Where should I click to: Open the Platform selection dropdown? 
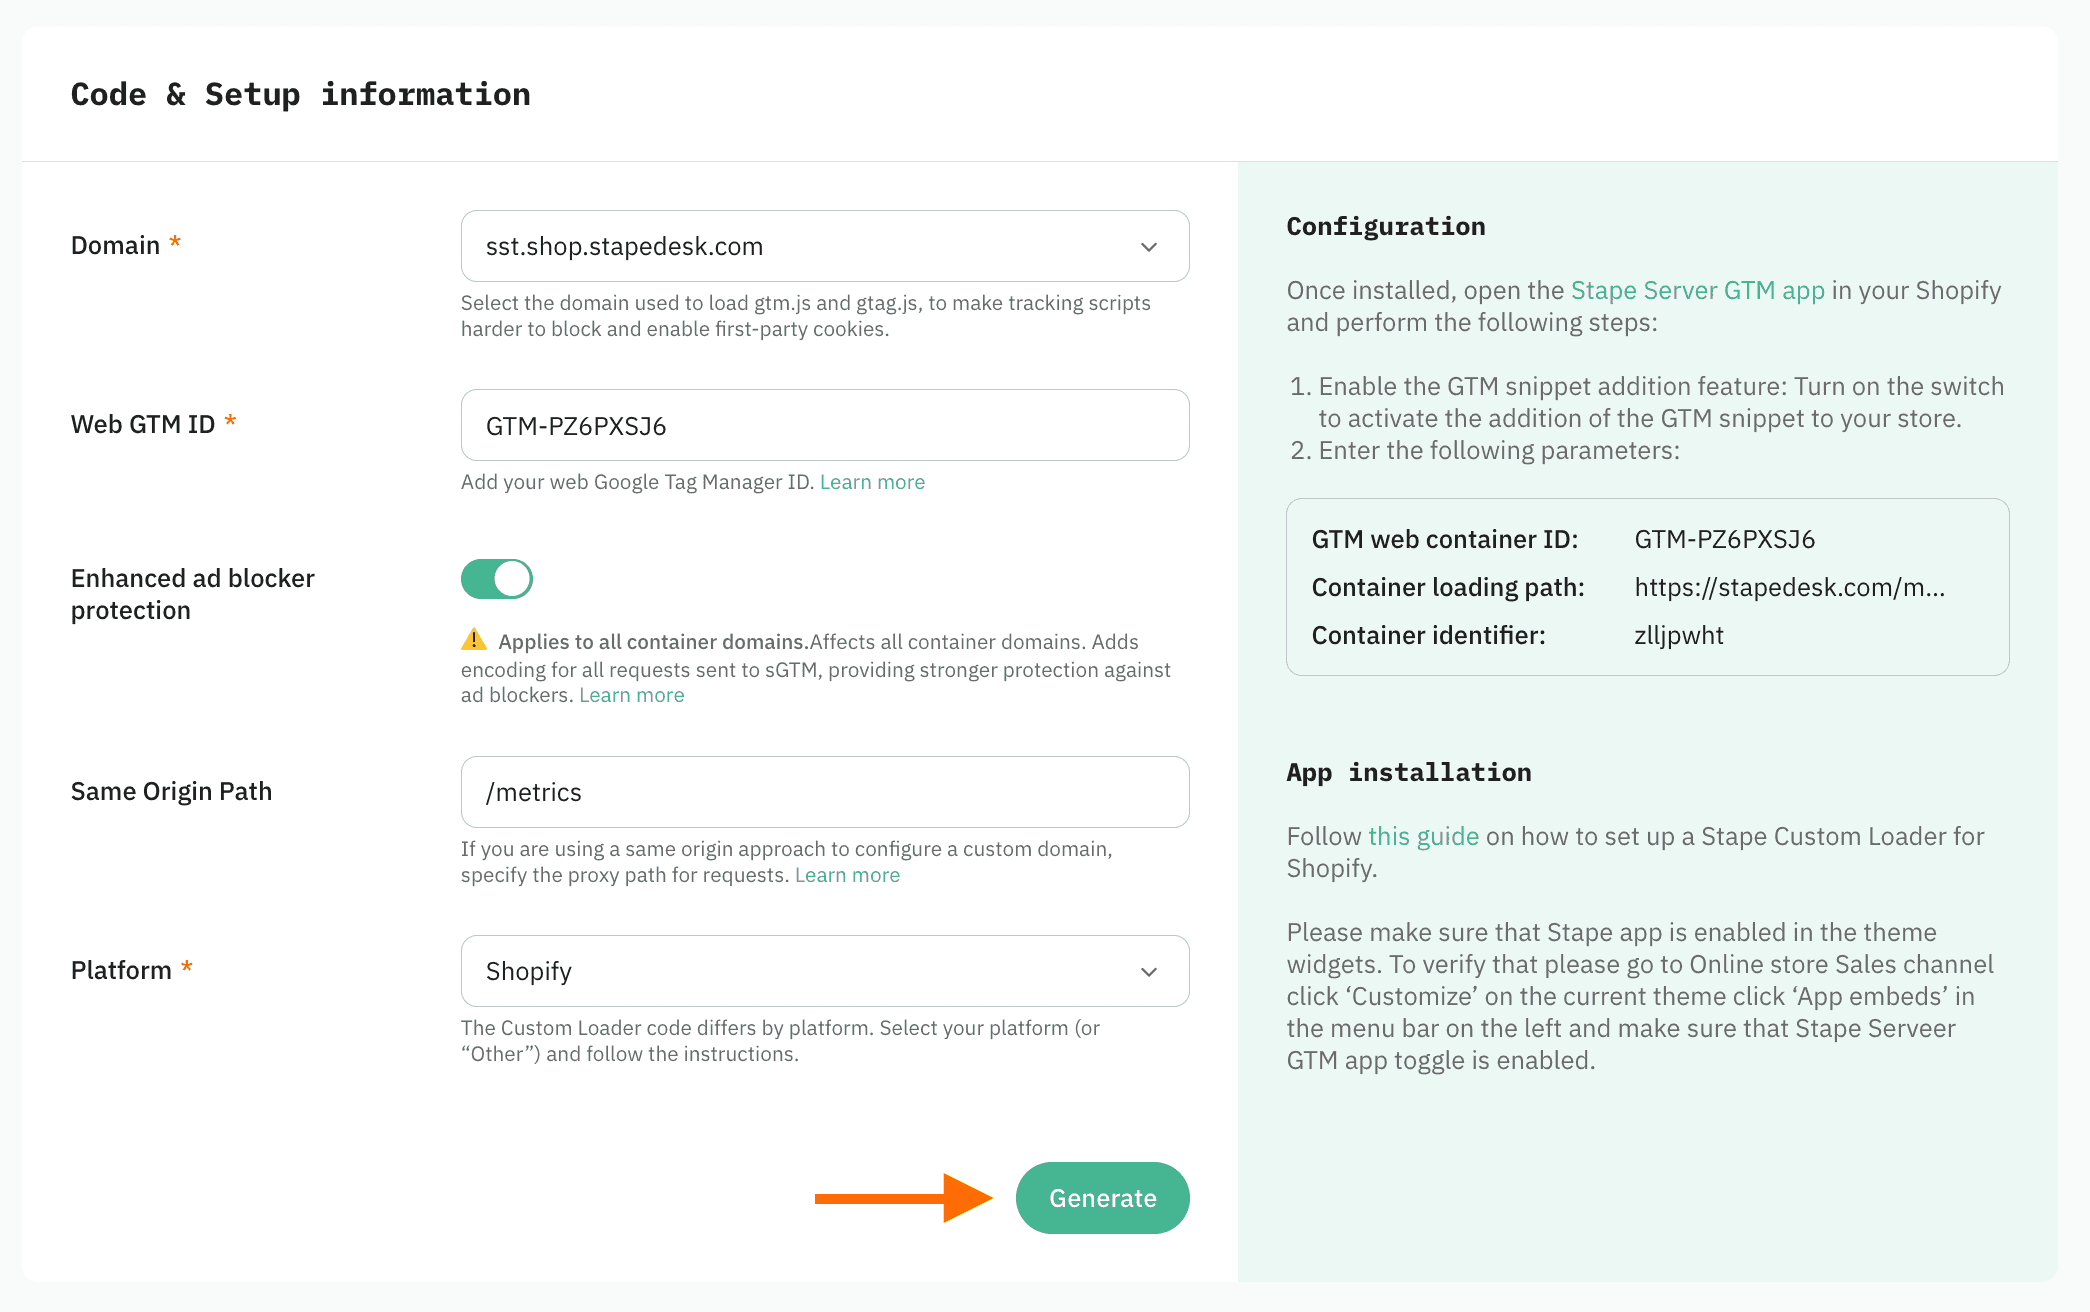[824, 971]
